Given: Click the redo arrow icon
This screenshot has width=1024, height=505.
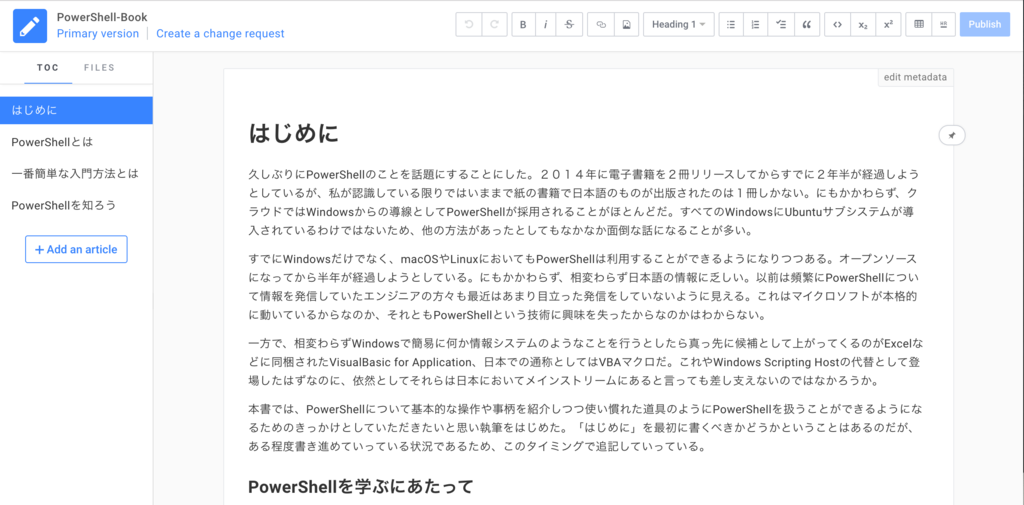Looking at the screenshot, I should click(x=494, y=25).
